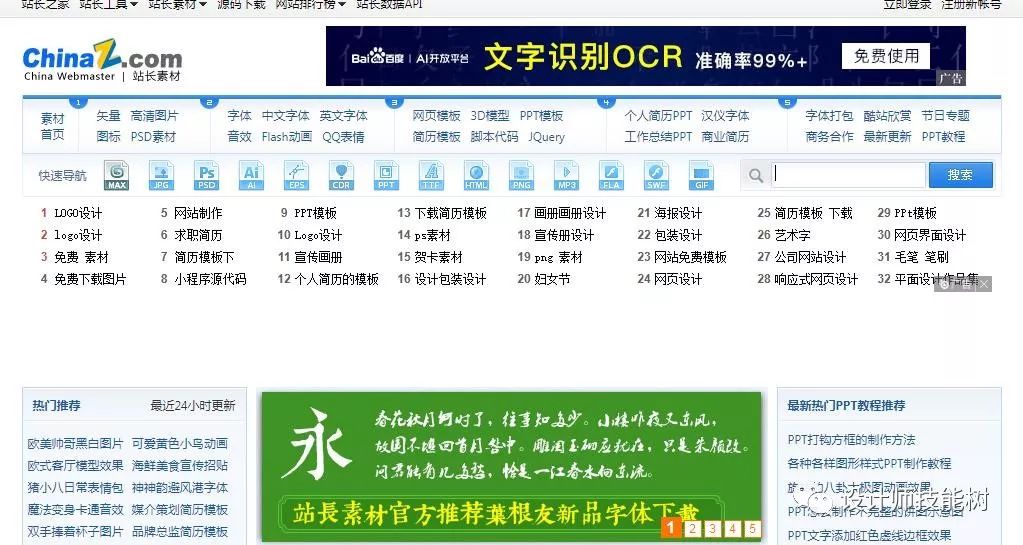Open the green calligraphy font banner
Screen dimensions: 1023x545
coord(512,466)
